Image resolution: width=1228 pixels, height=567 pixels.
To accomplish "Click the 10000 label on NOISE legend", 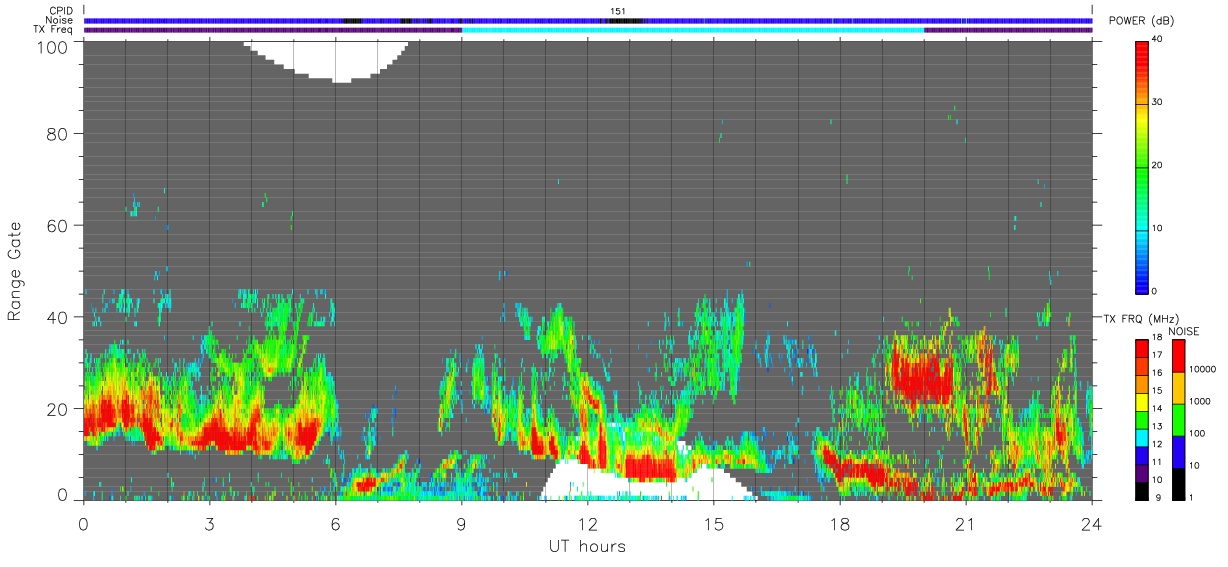I will [1204, 369].
